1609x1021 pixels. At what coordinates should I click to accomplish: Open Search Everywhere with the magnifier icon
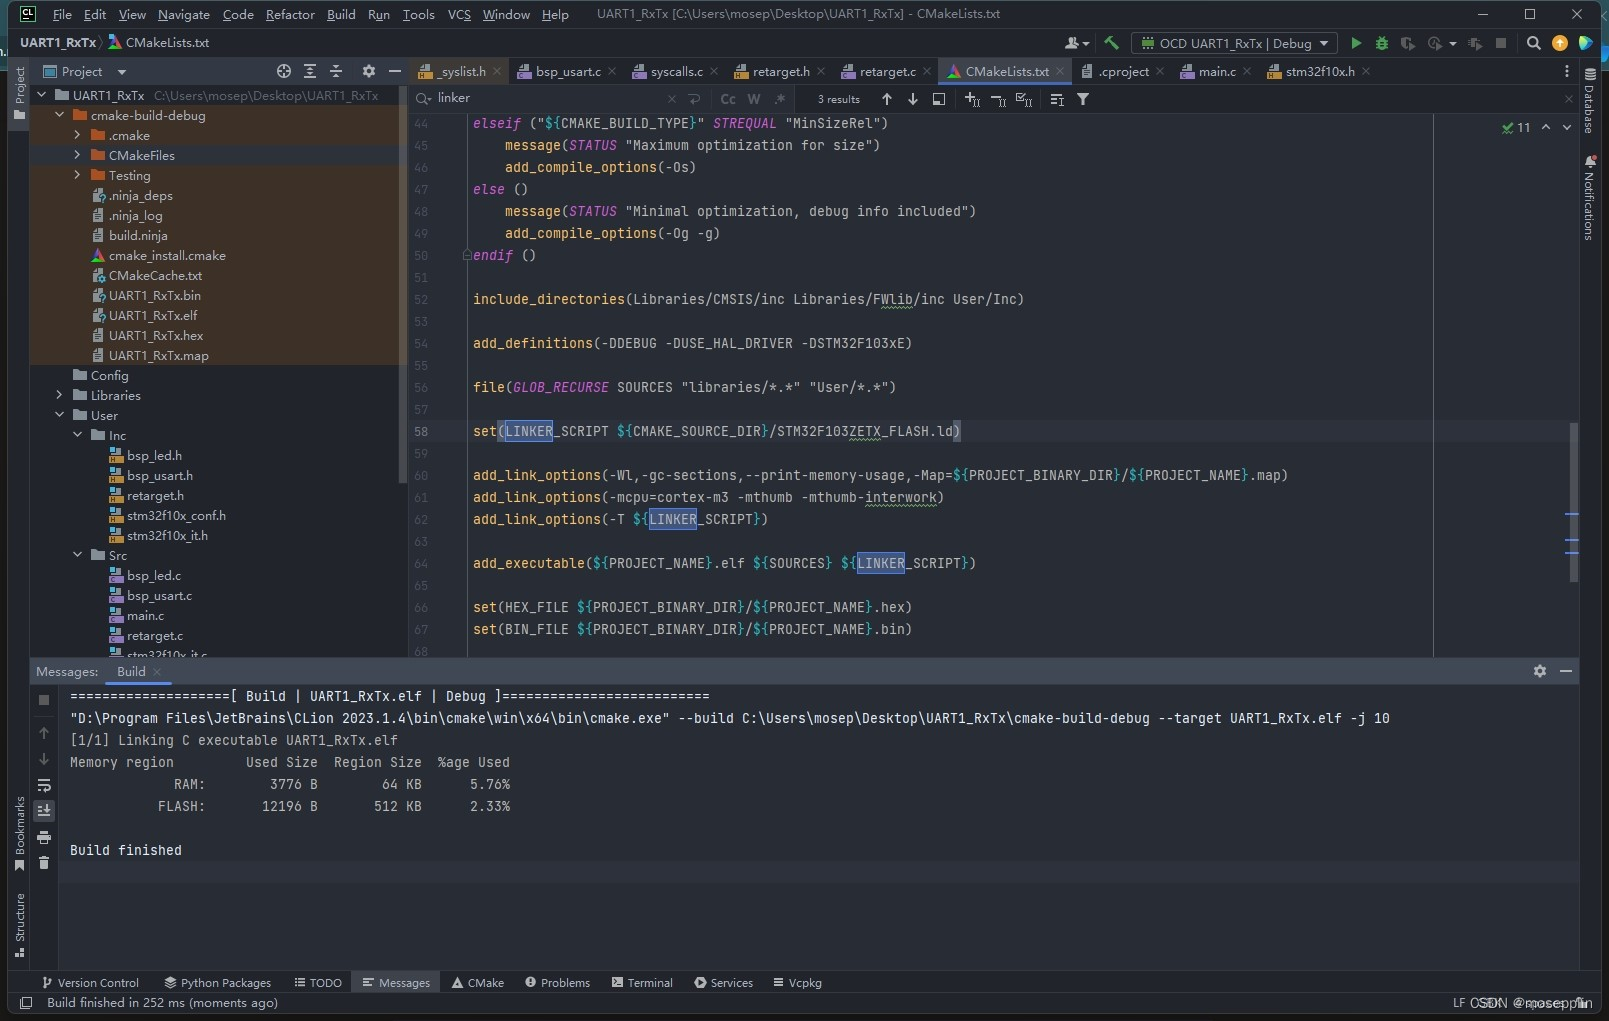tap(1533, 44)
